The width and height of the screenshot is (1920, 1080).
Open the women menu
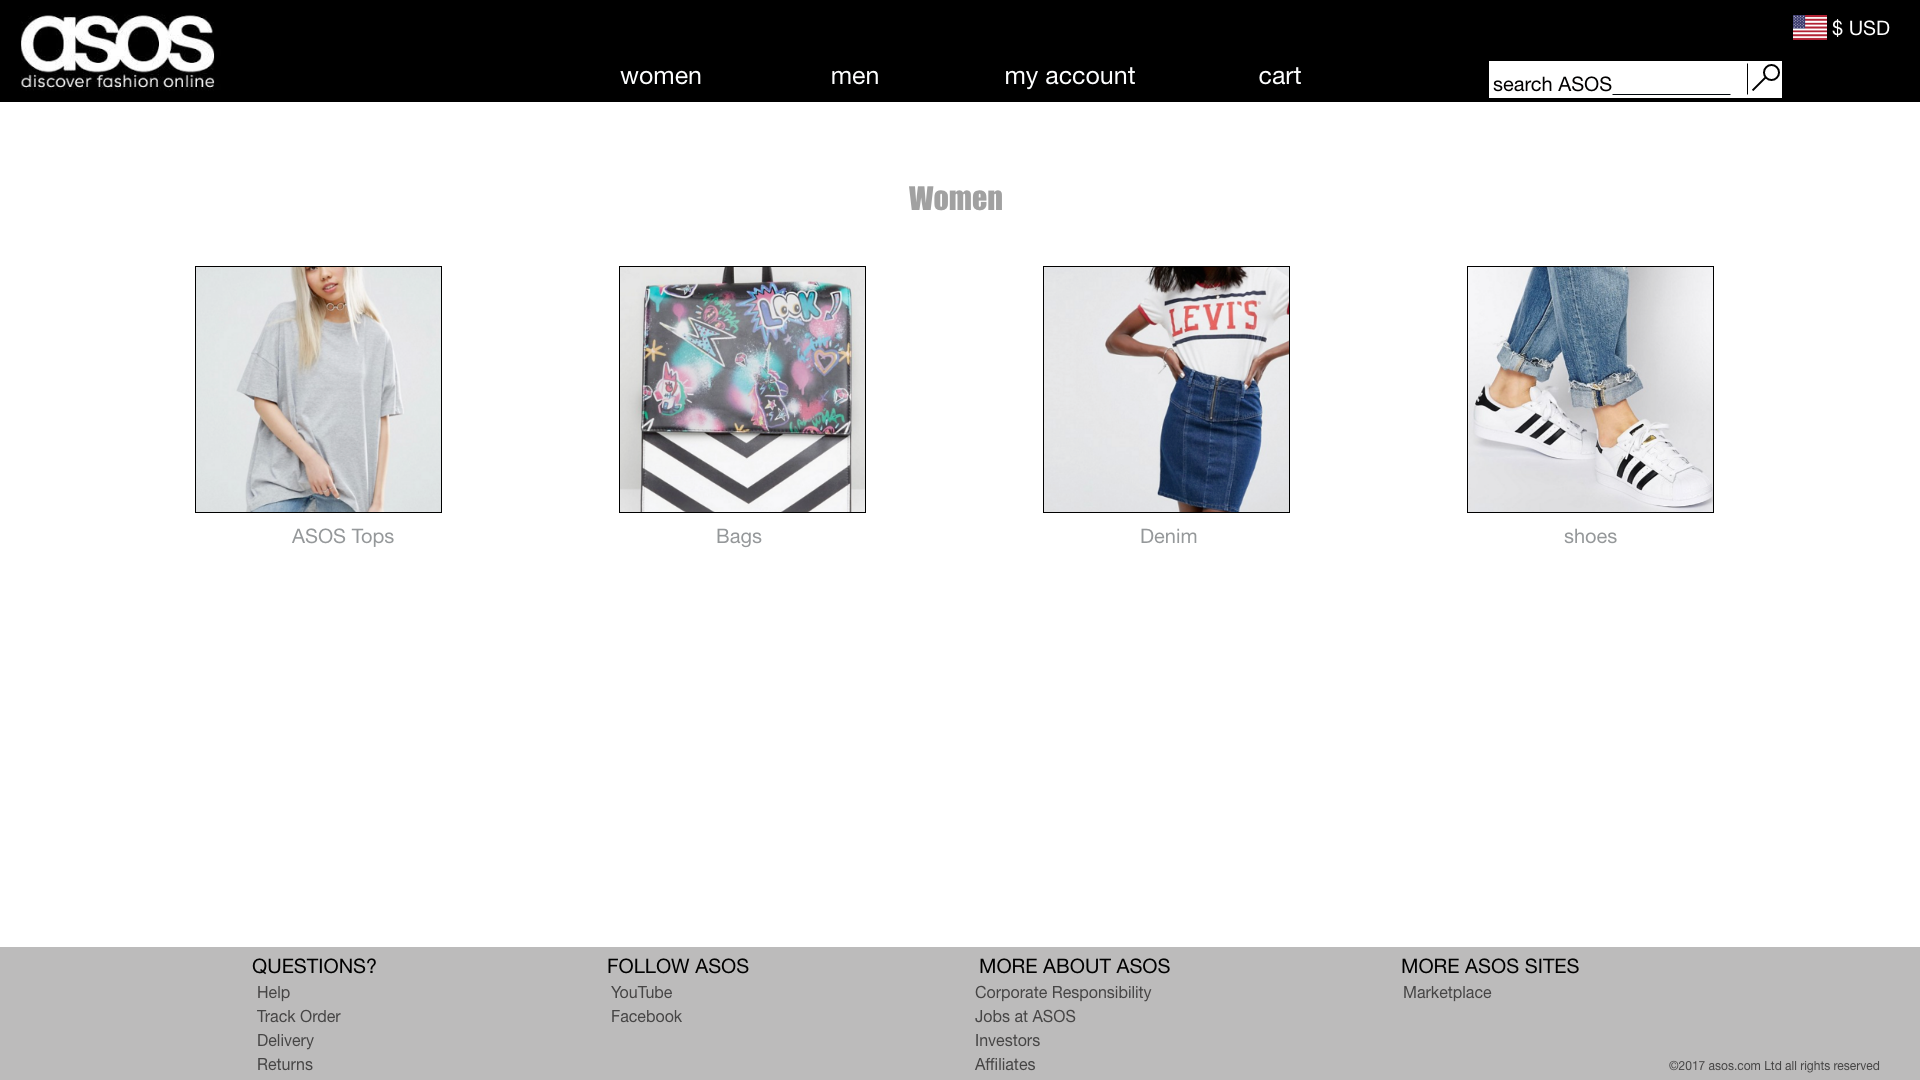click(661, 76)
